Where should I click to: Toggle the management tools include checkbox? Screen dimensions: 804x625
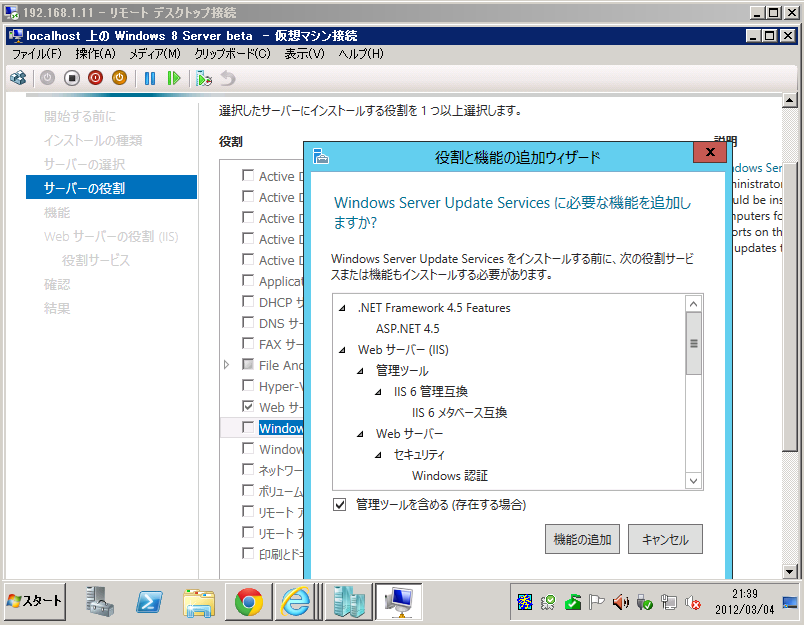coord(340,505)
